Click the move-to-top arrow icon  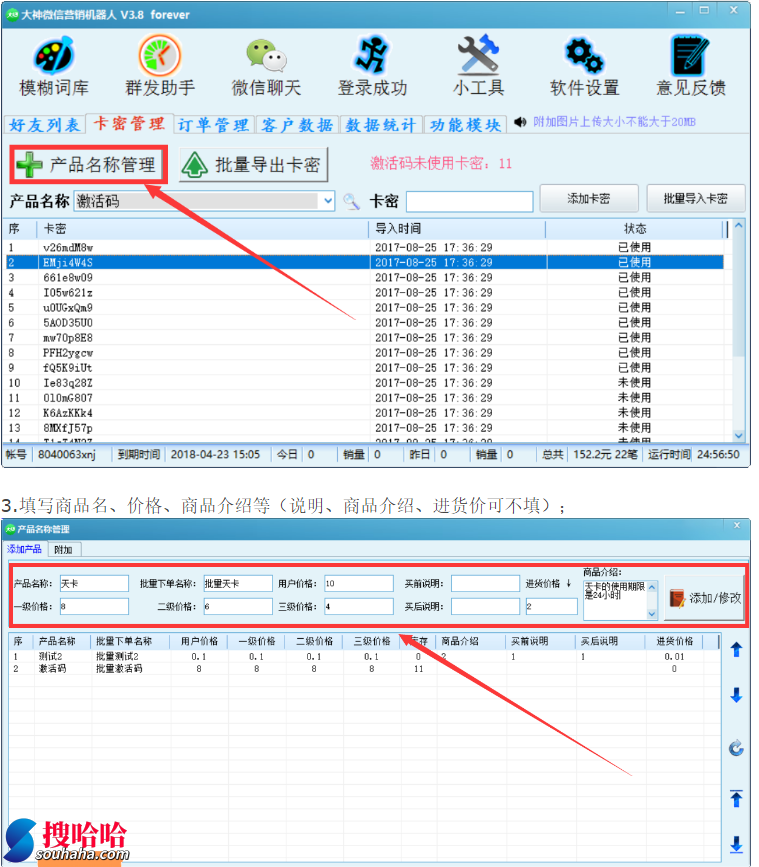736,798
